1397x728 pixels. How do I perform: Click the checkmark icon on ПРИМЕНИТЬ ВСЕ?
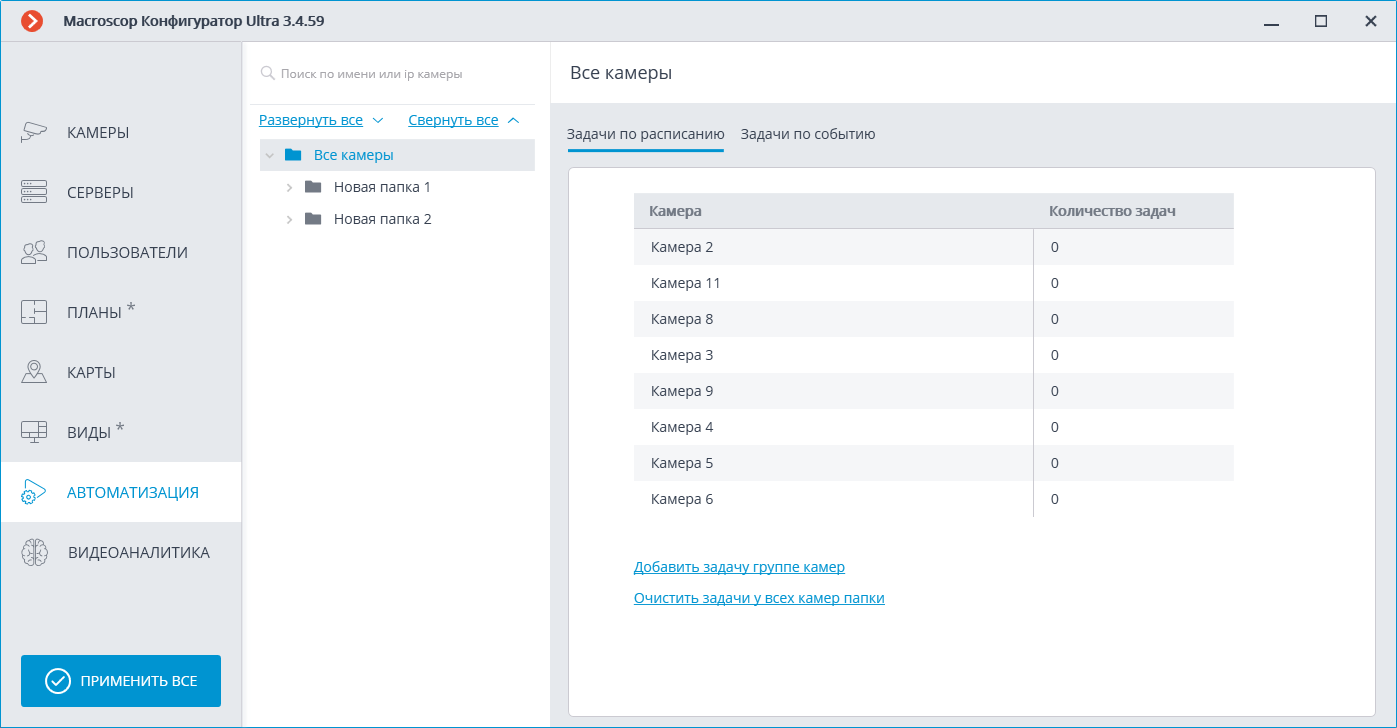tap(58, 681)
